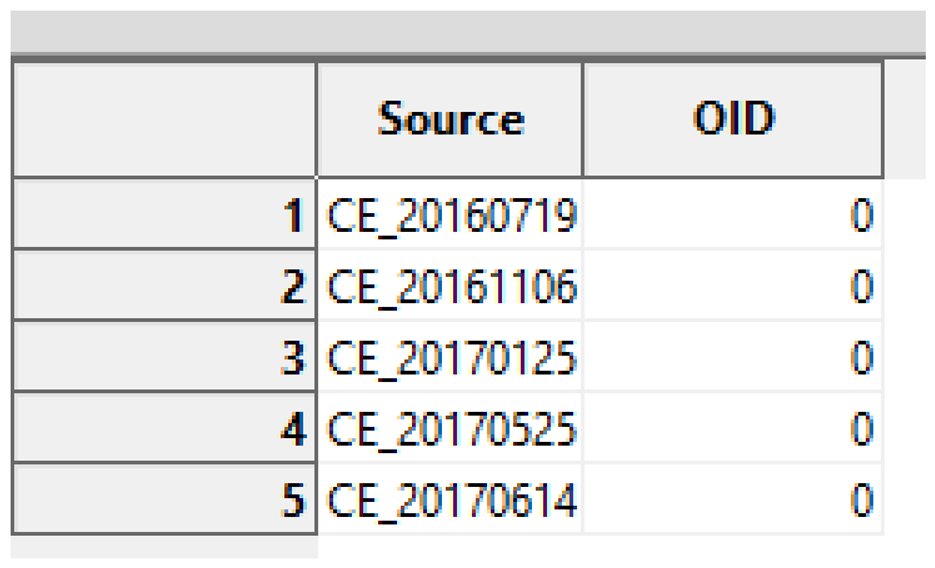Select the CE_20170525 source entry

[452, 429]
